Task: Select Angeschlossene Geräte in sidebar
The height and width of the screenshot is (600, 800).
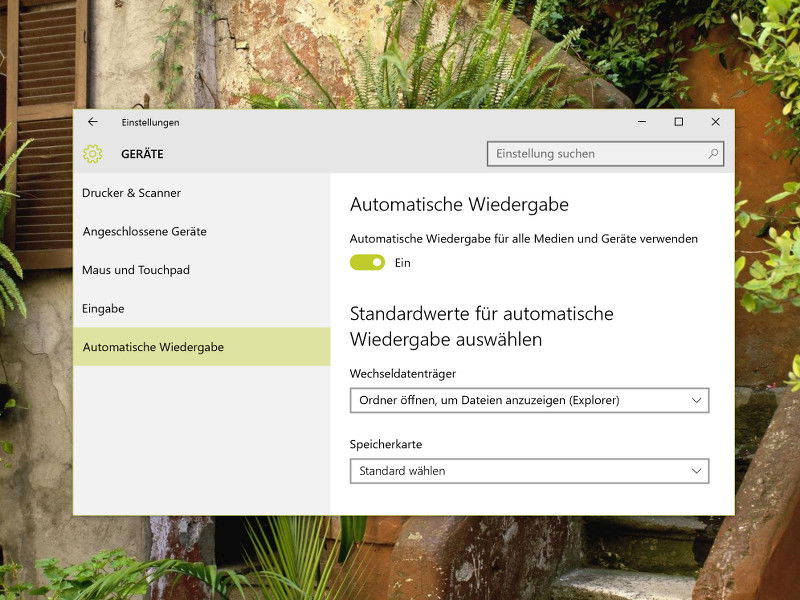Action: pyautogui.click(x=202, y=232)
